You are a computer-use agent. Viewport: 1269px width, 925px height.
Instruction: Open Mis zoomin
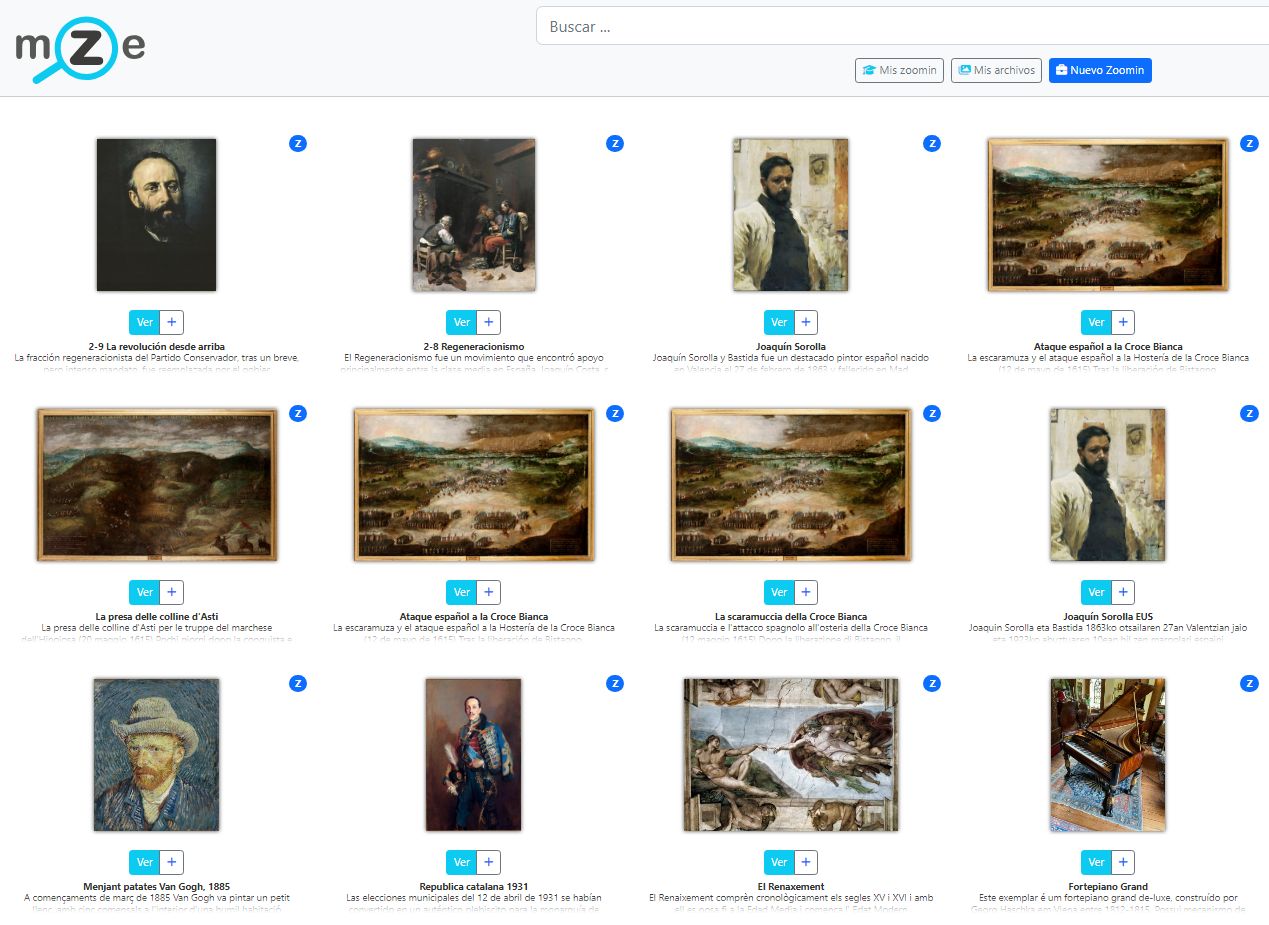point(899,70)
